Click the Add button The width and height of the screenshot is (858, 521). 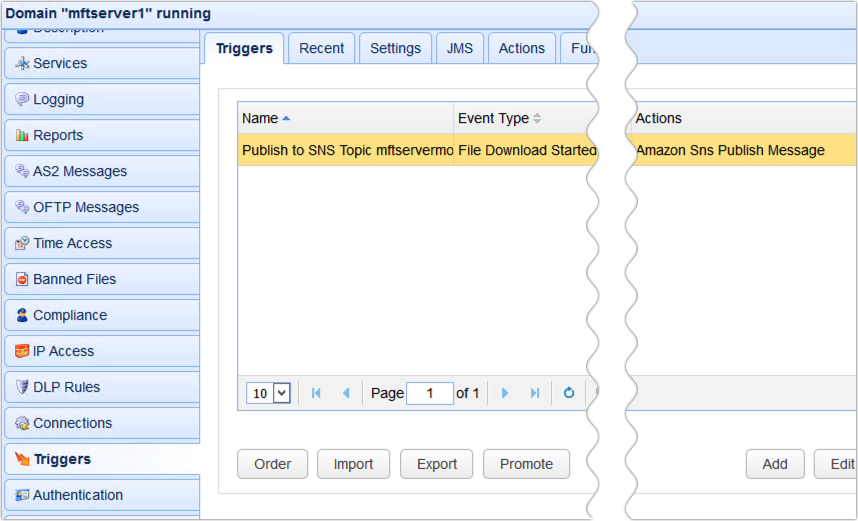coord(774,464)
